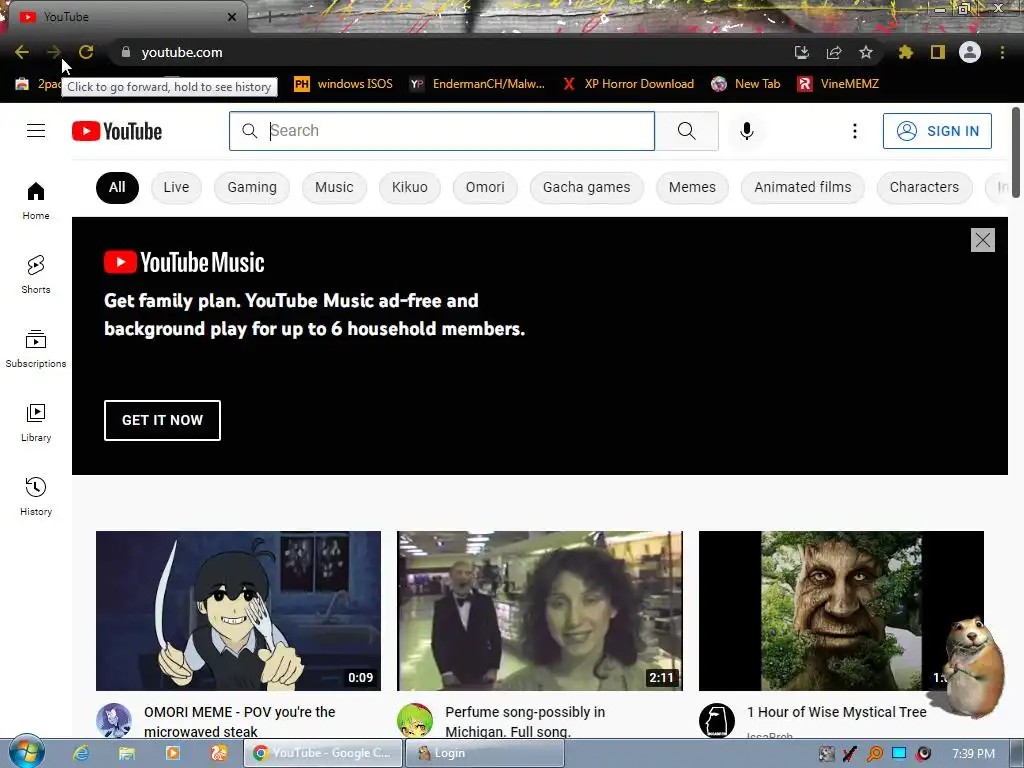Viewport: 1024px width, 768px height.
Task: Open History in the sidebar
Action: (x=36, y=496)
